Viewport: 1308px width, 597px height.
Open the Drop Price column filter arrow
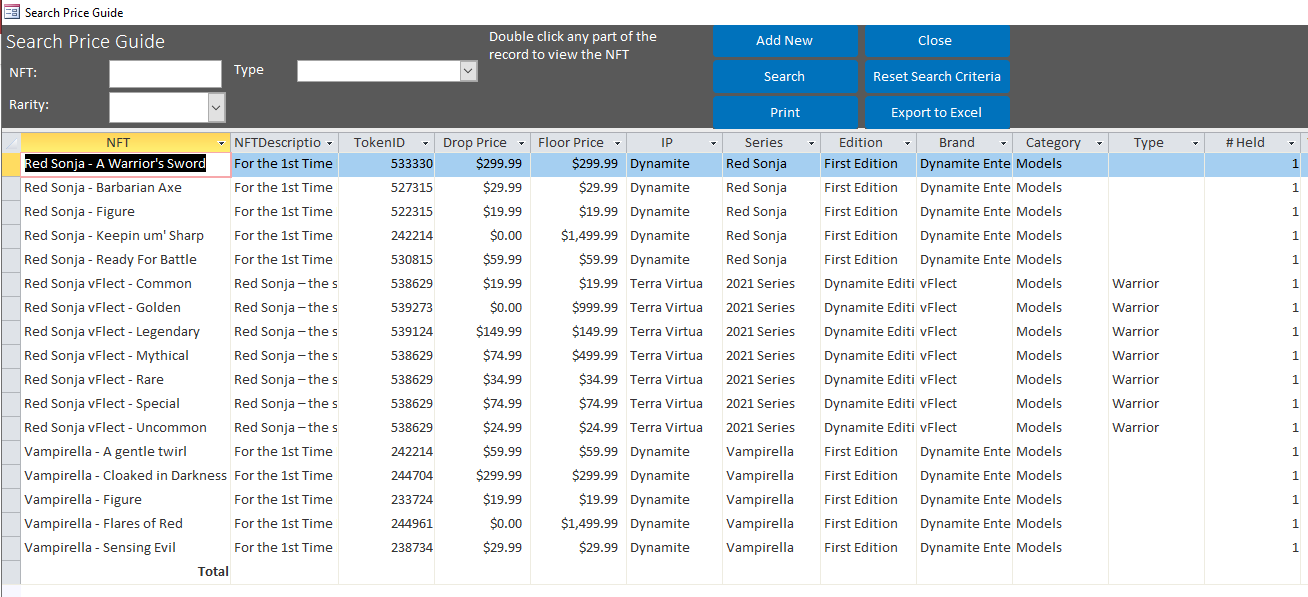coord(521,143)
